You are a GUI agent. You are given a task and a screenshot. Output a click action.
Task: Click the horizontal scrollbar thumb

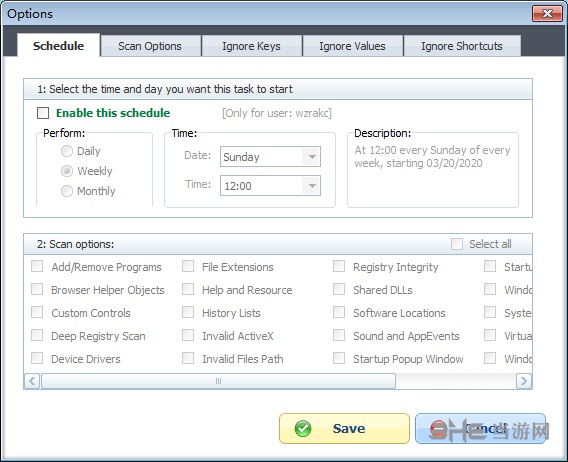pos(218,381)
